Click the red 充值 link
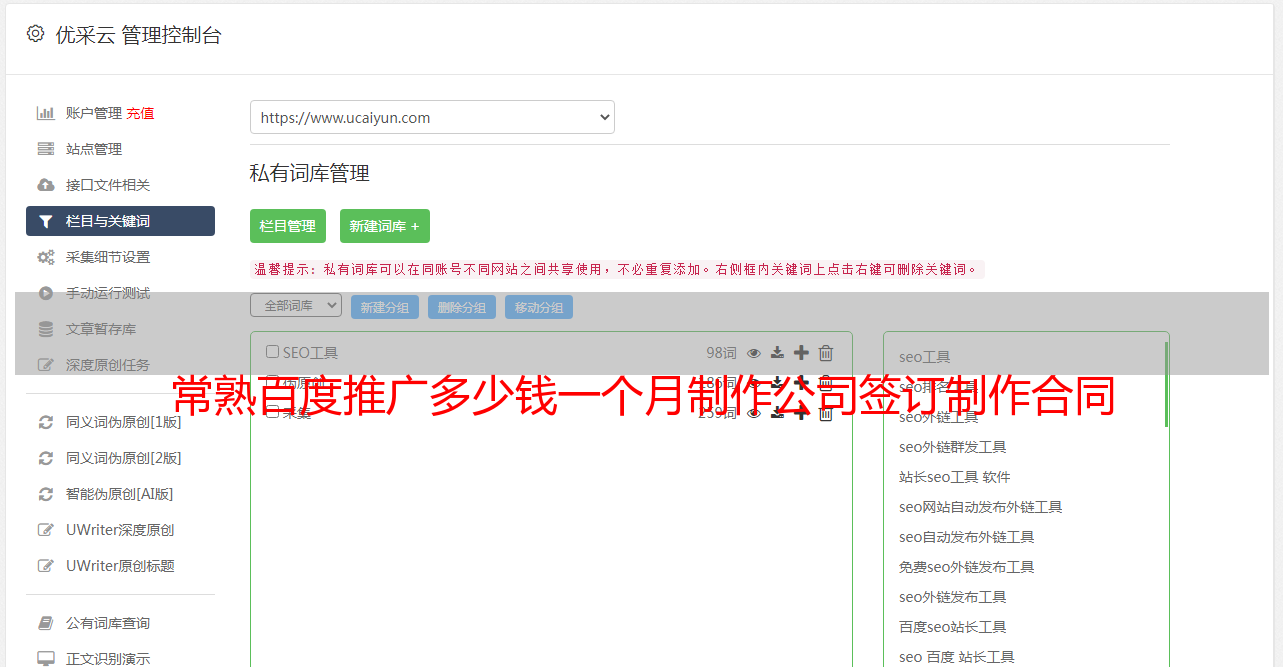Screen dimensions: 1283x667 click(x=140, y=113)
